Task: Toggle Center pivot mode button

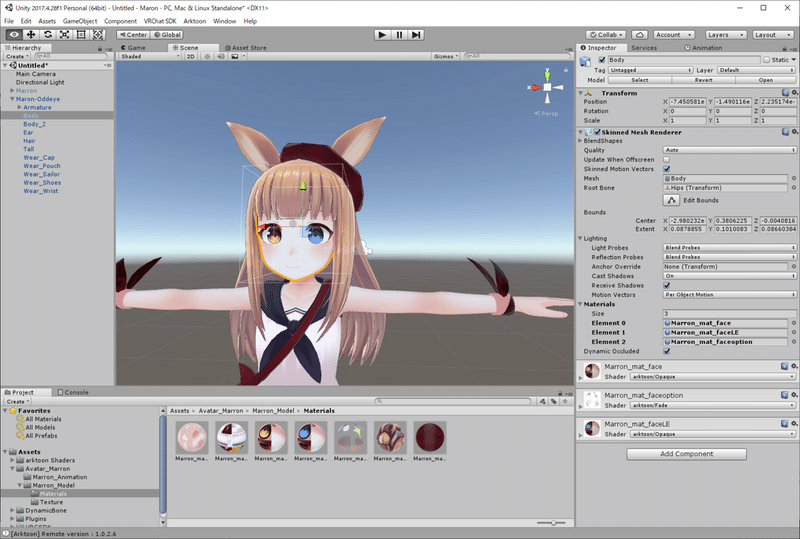Action: coord(133,35)
